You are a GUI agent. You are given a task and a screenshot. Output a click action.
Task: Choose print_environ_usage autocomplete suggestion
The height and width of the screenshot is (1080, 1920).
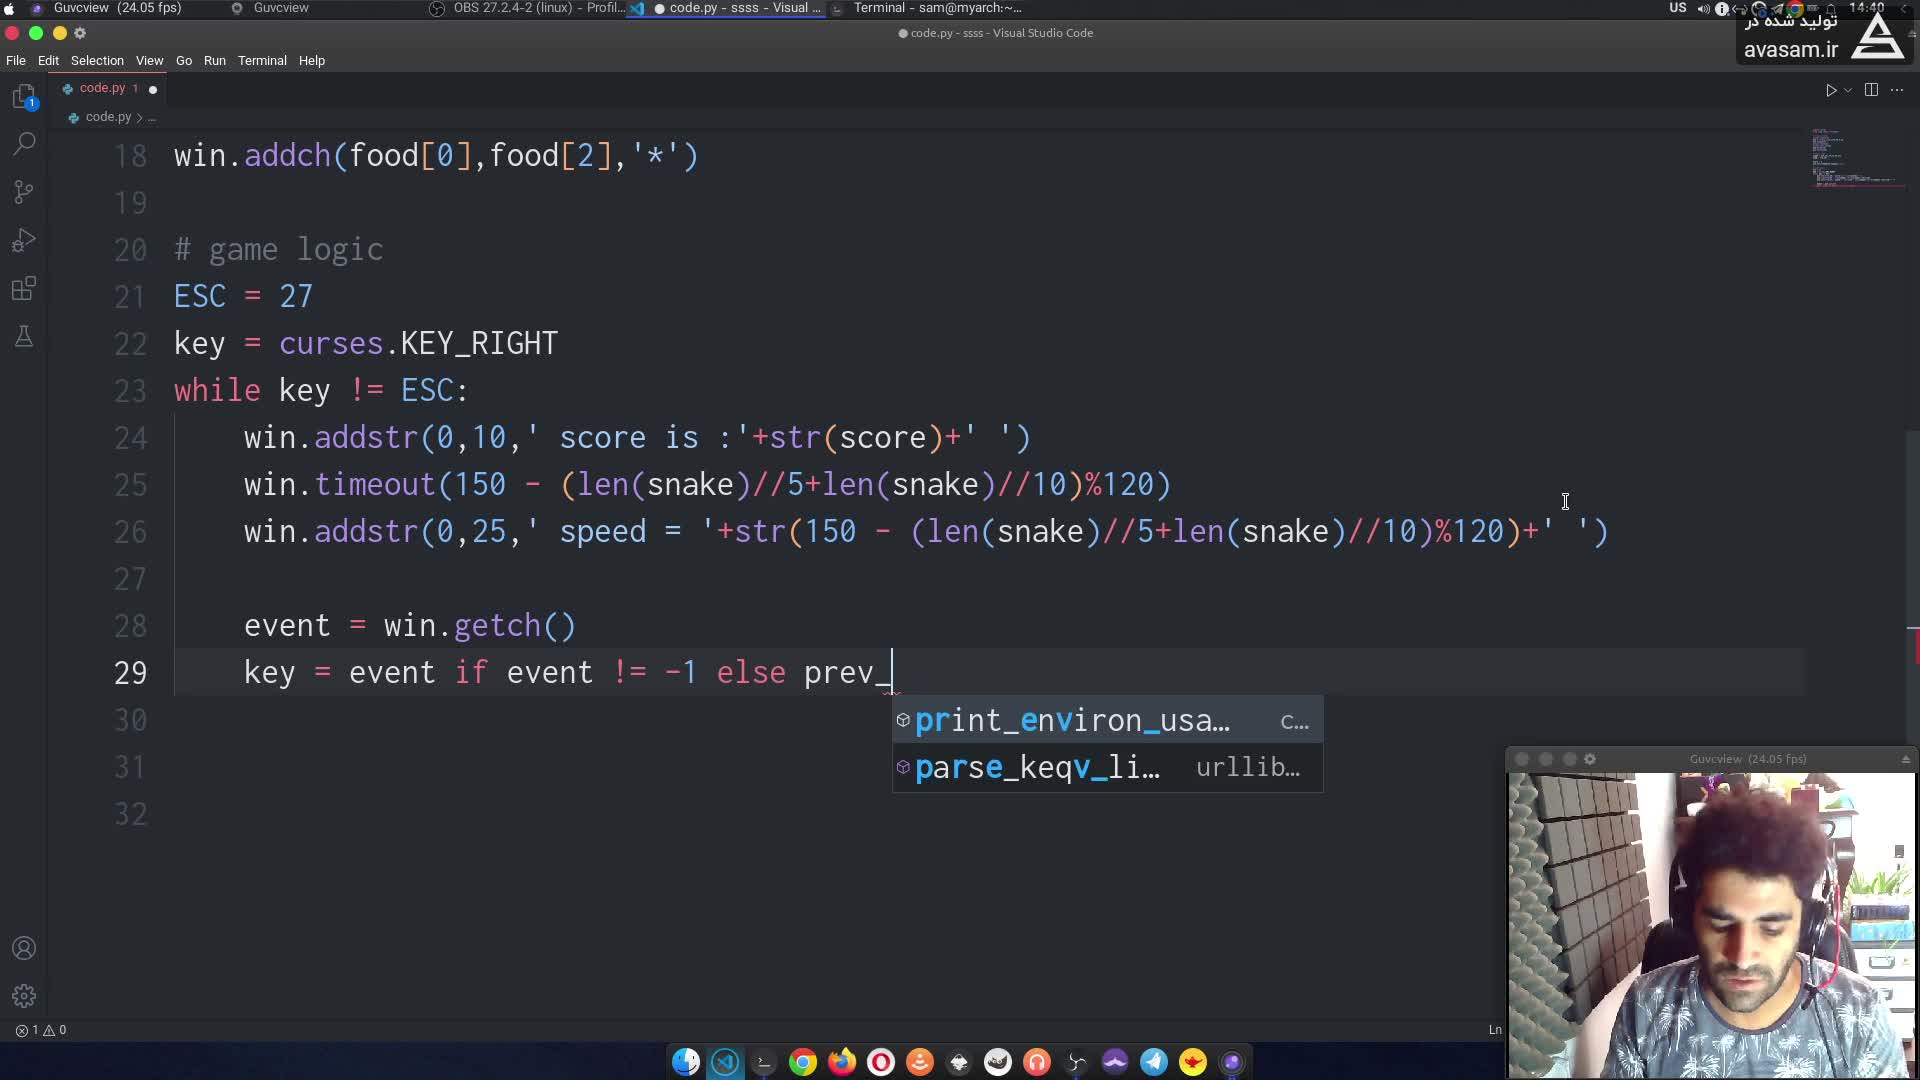[x=1072, y=721]
